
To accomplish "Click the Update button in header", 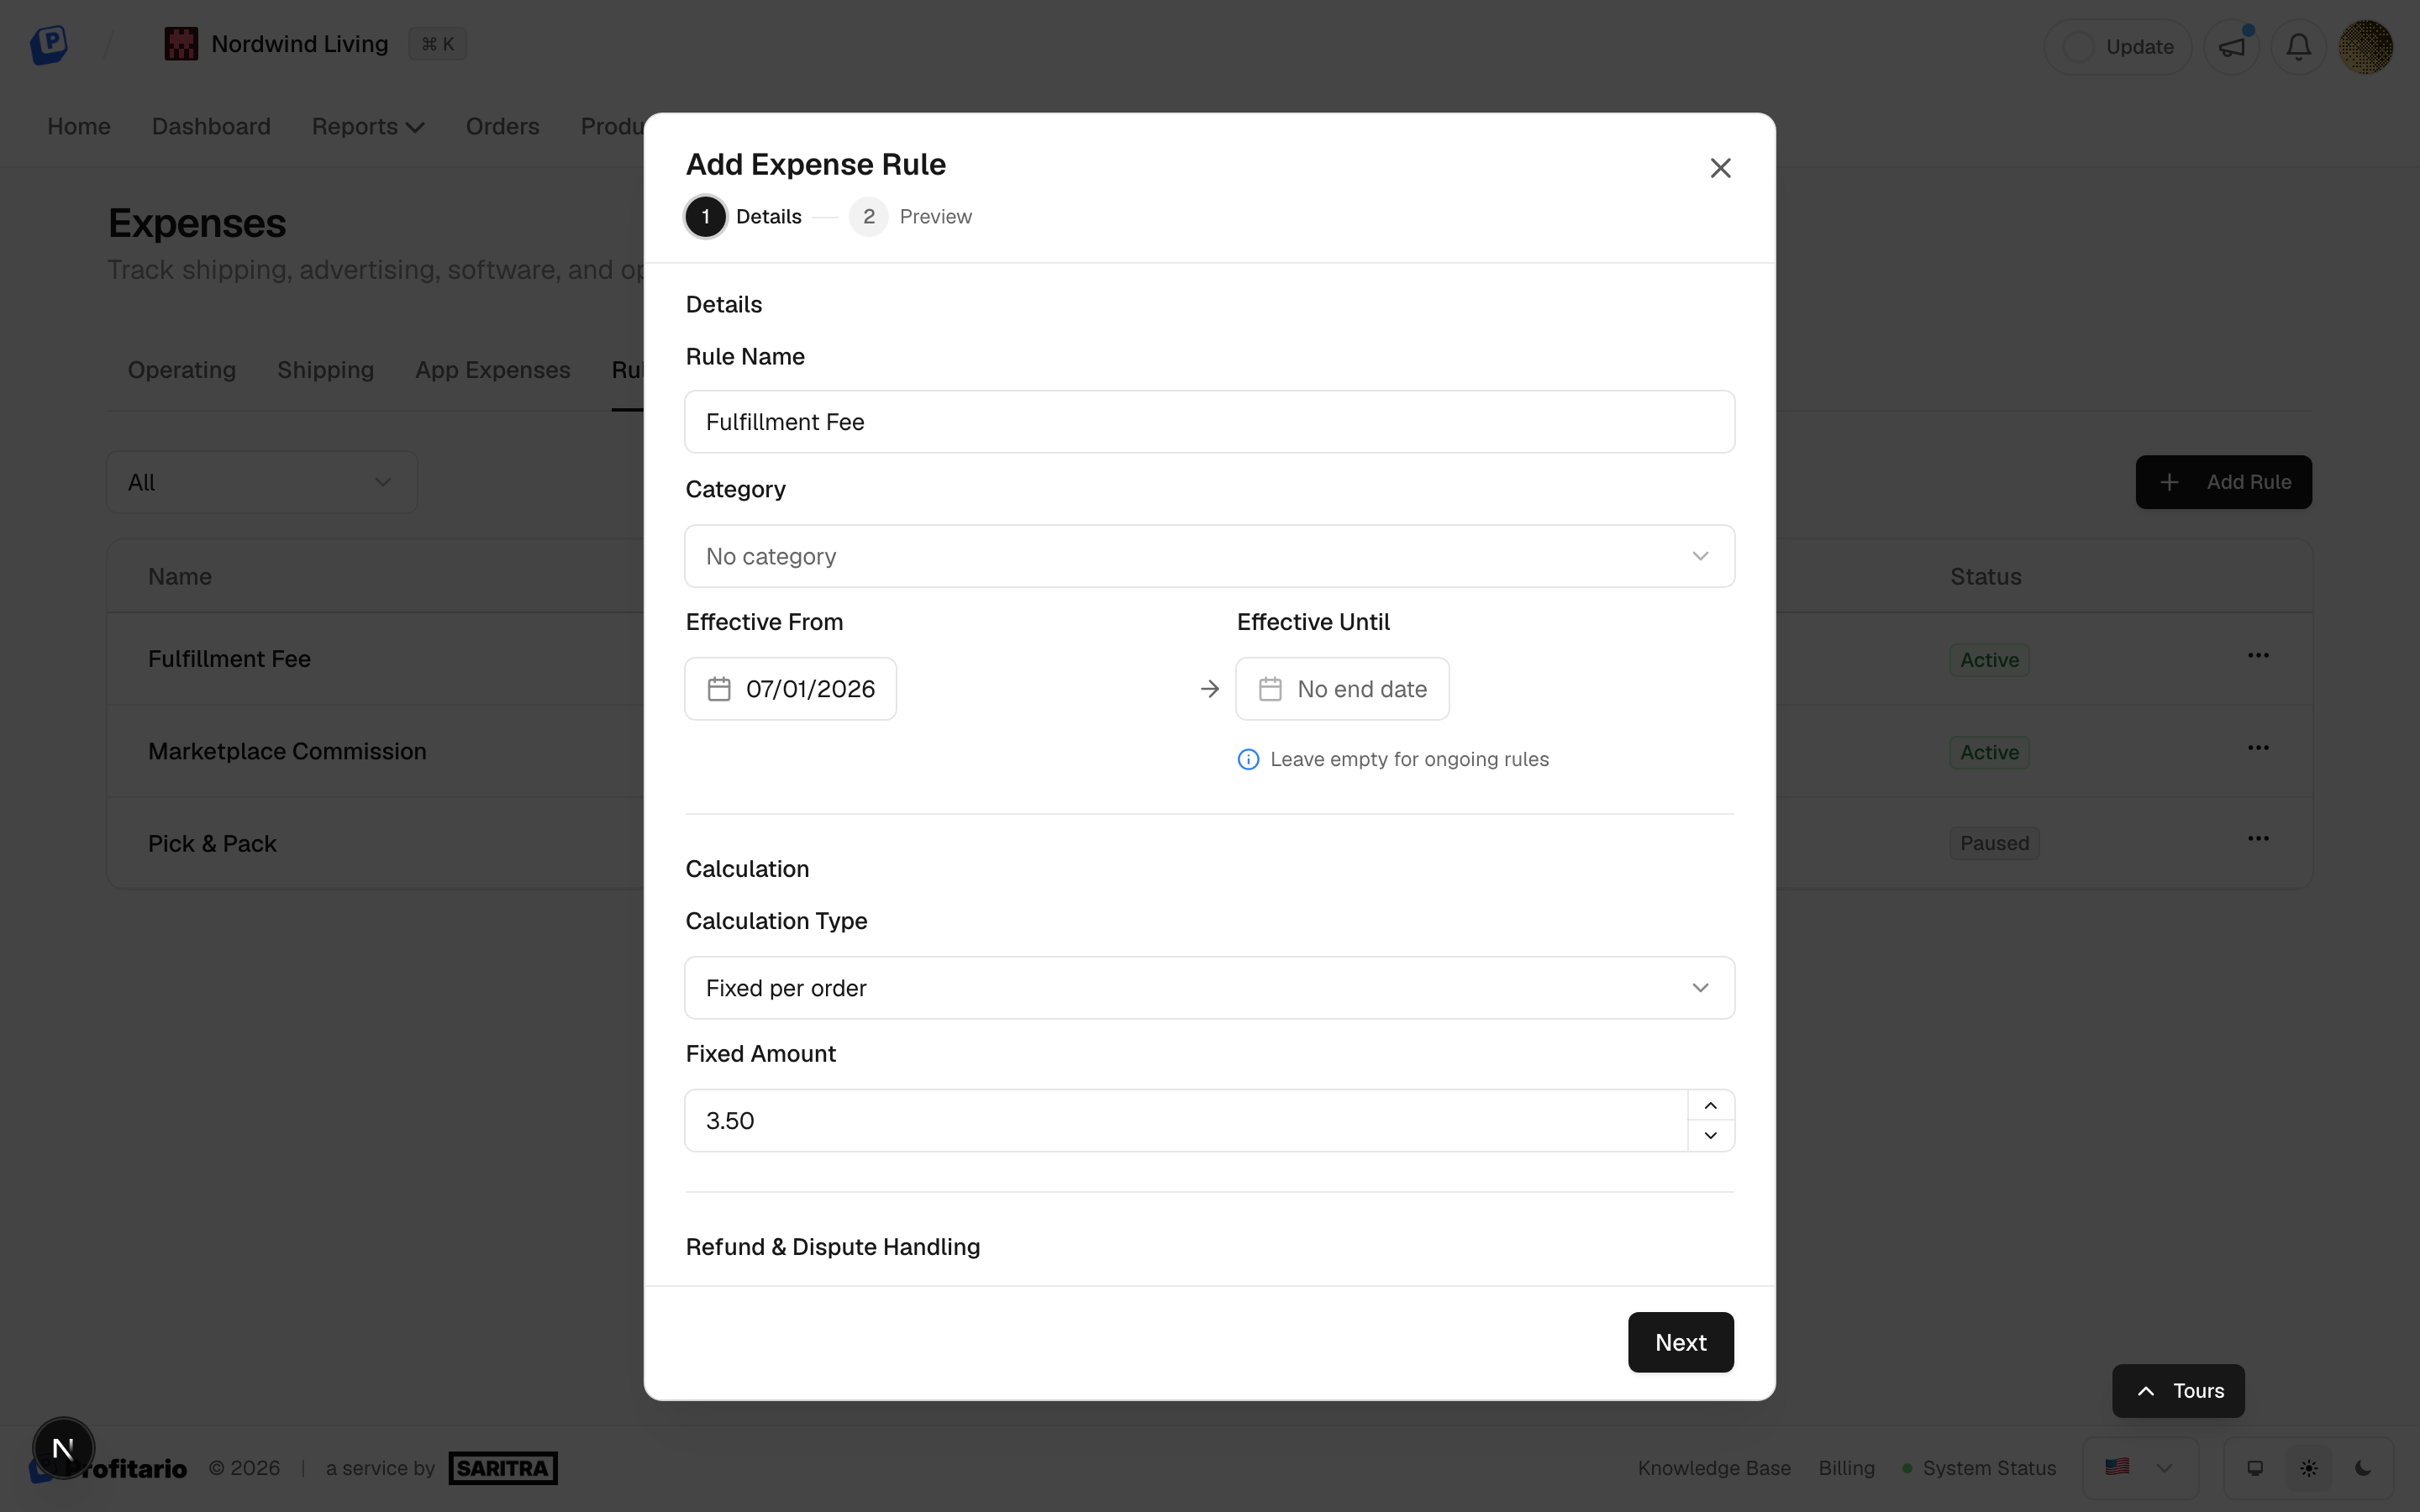I will pyautogui.click(x=2118, y=46).
